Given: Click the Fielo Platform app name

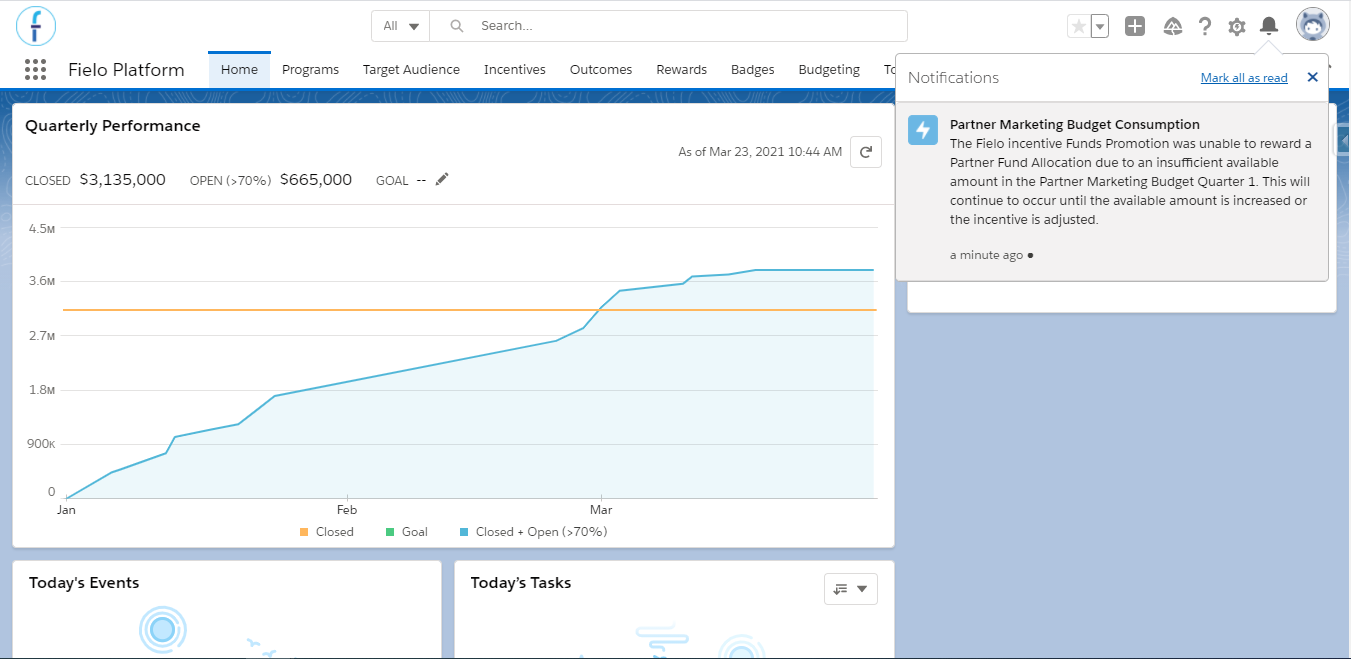Looking at the screenshot, I should tap(126, 70).
